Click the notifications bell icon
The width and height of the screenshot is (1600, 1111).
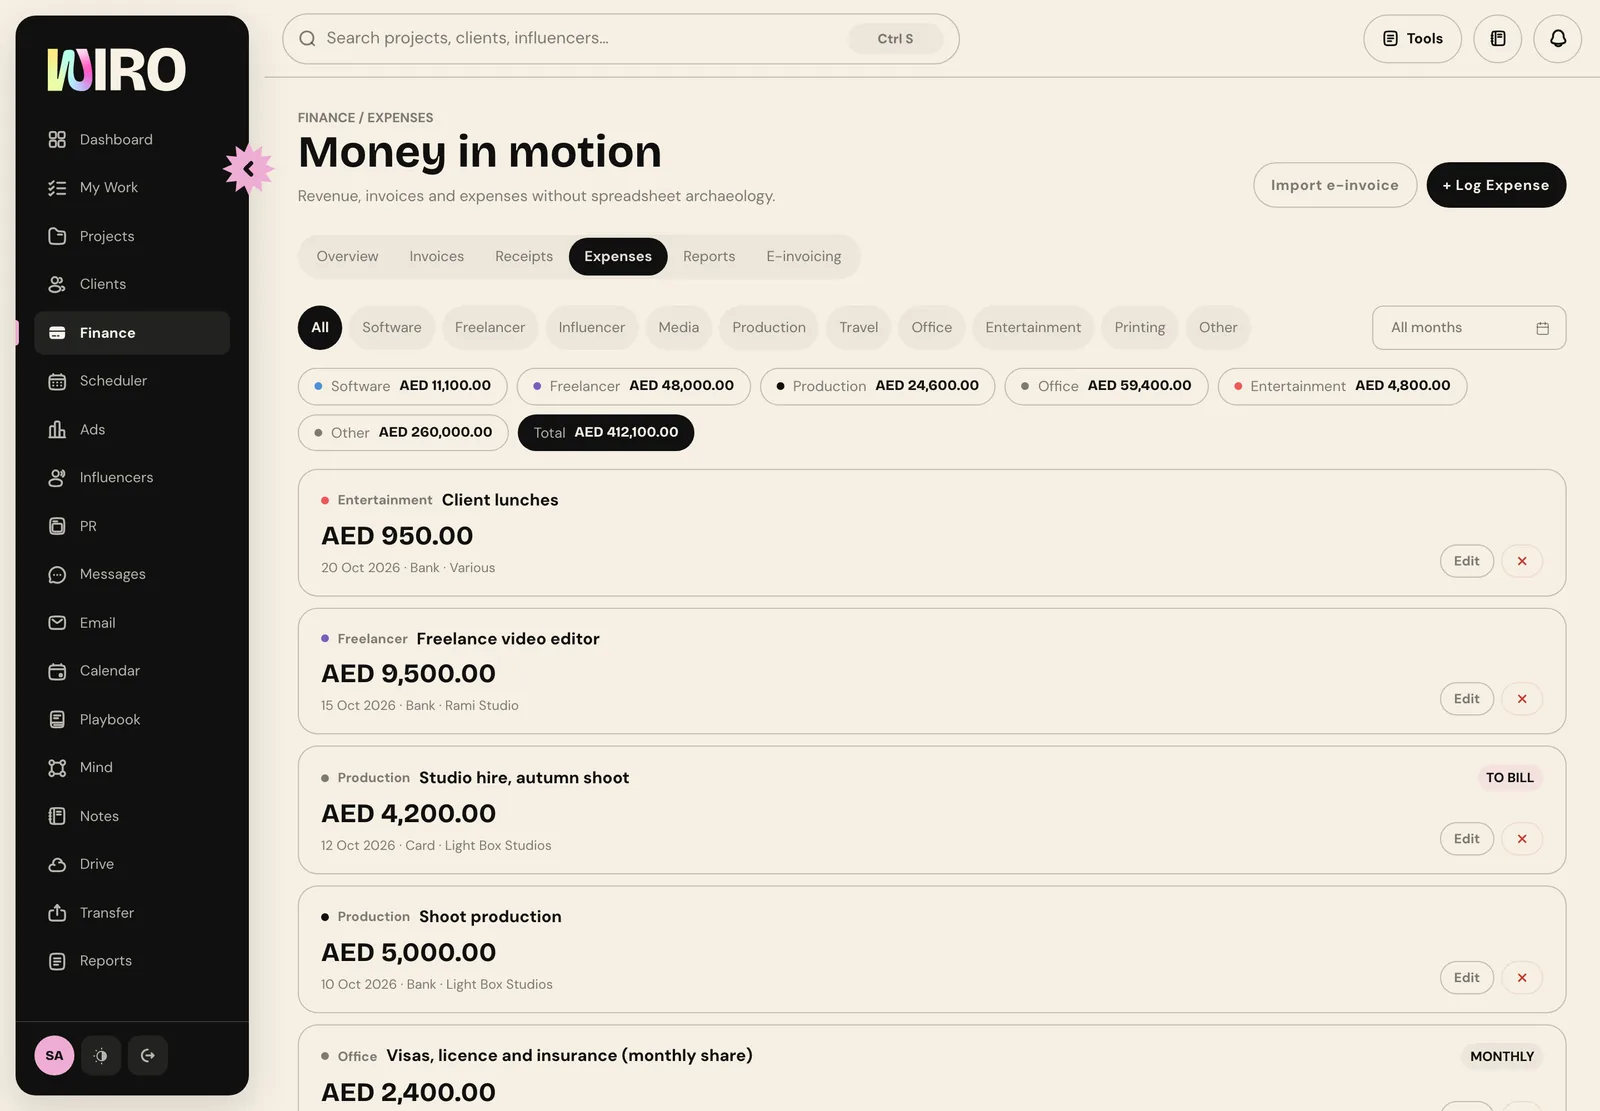tap(1558, 39)
